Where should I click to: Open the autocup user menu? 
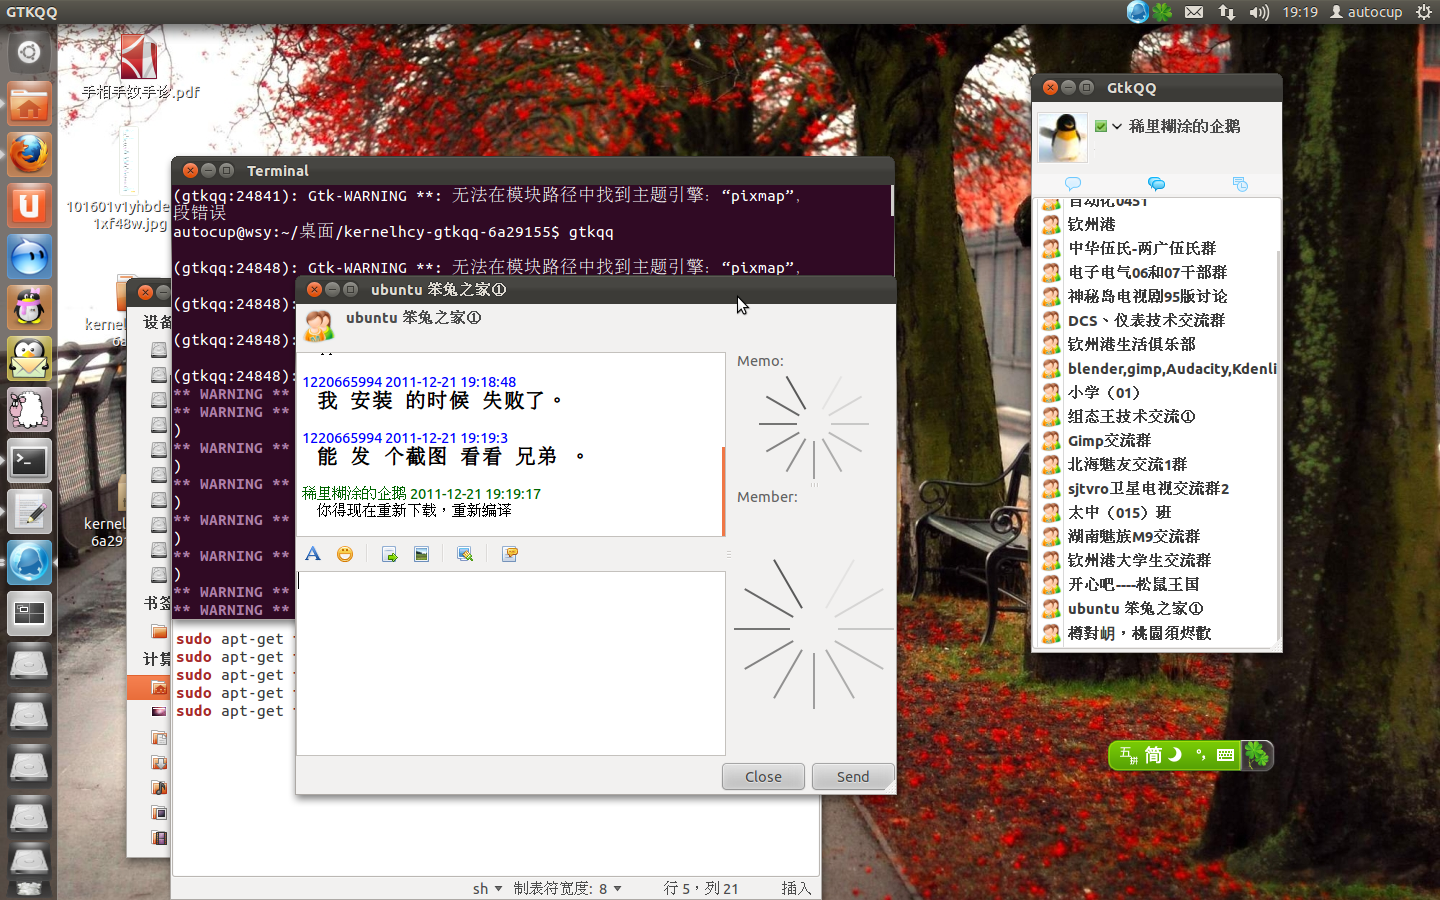pyautogui.click(x=1366, y=12)
